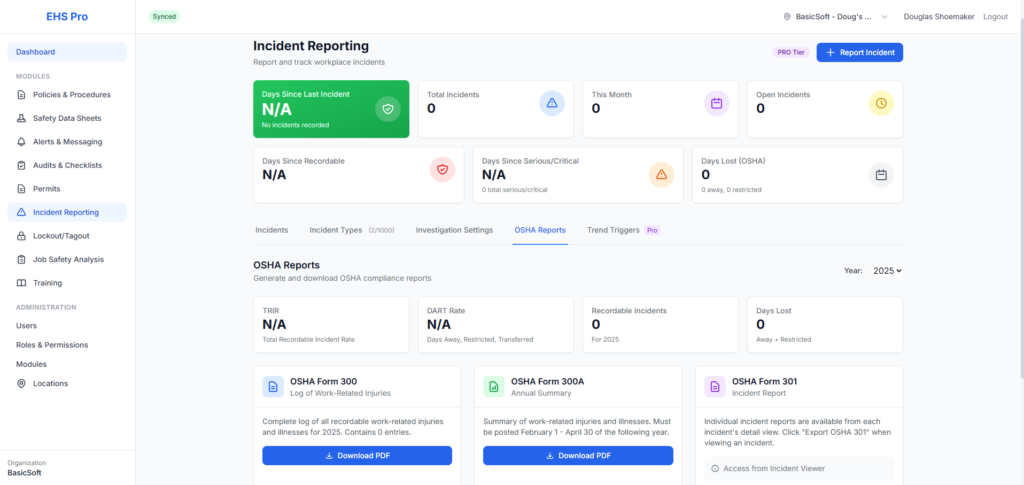This screenshot has width=1024, height=485.
Task: Download the OSHA Form 300 PDF
Action: click(357, 456)
